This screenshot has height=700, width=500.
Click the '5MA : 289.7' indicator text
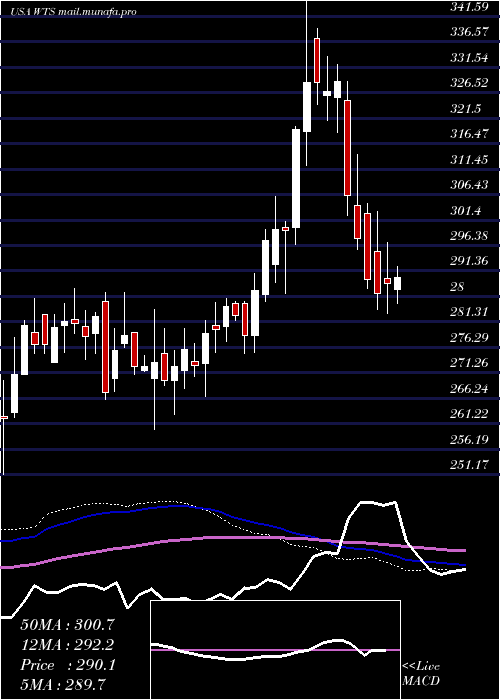tap(63, 685)
